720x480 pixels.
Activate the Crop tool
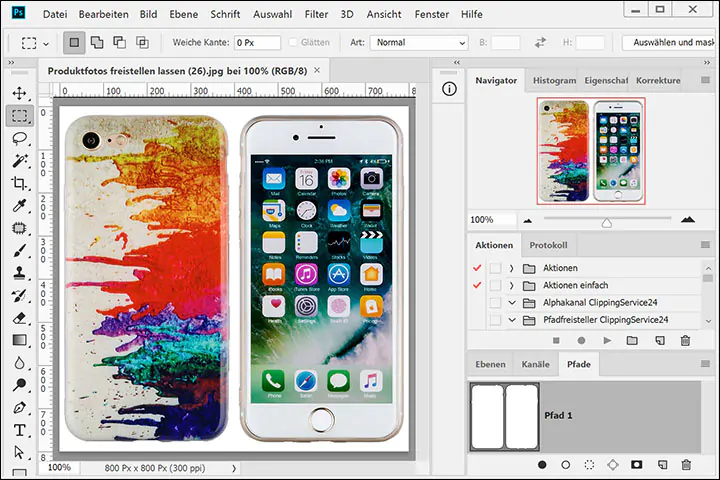coord(19,183)
